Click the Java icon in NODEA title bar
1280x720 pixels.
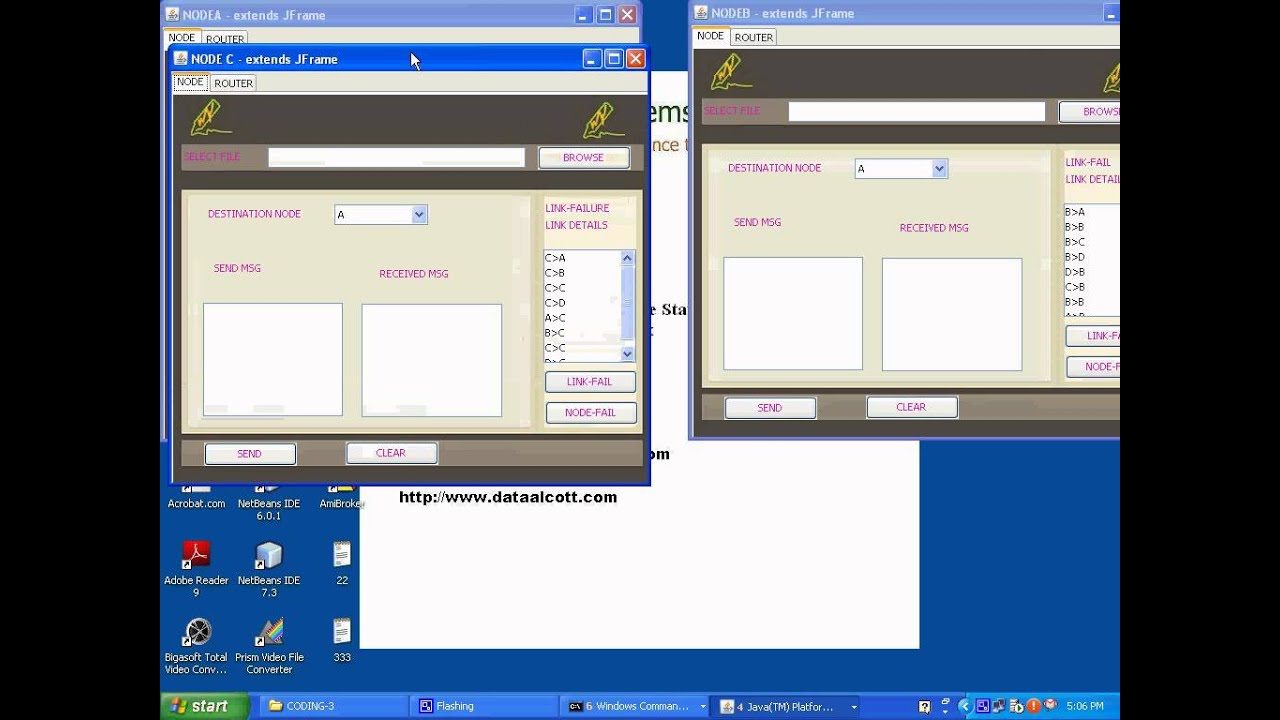(172, 14)
